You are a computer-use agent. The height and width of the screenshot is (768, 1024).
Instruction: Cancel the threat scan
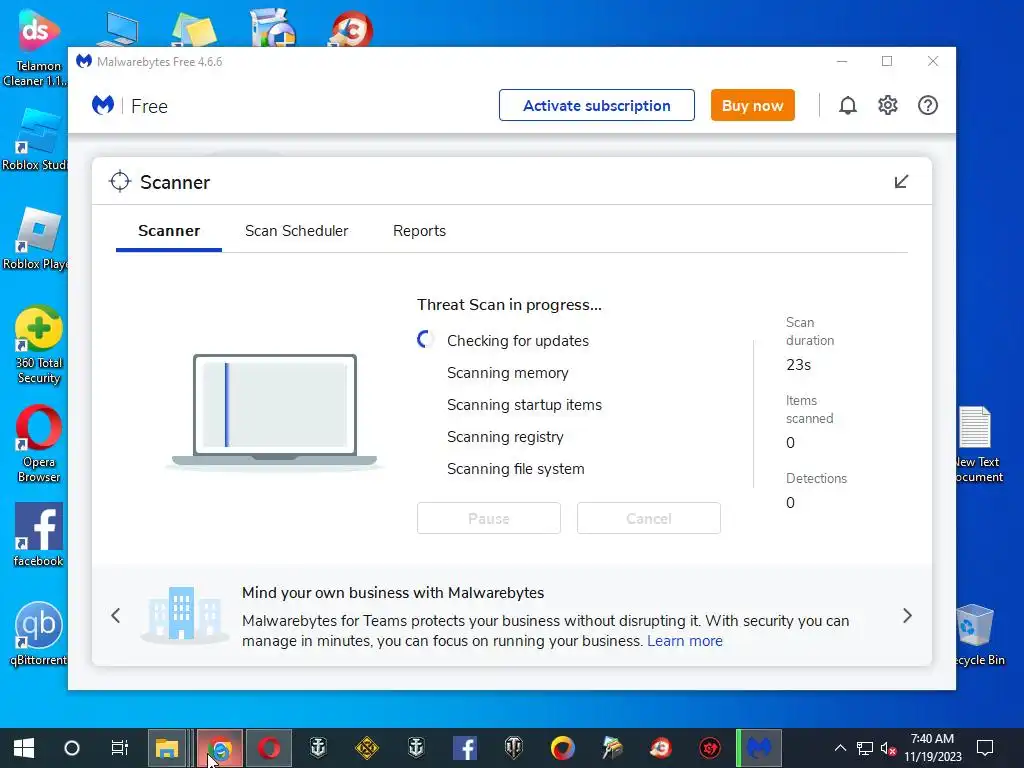click(x=648, y=519)
